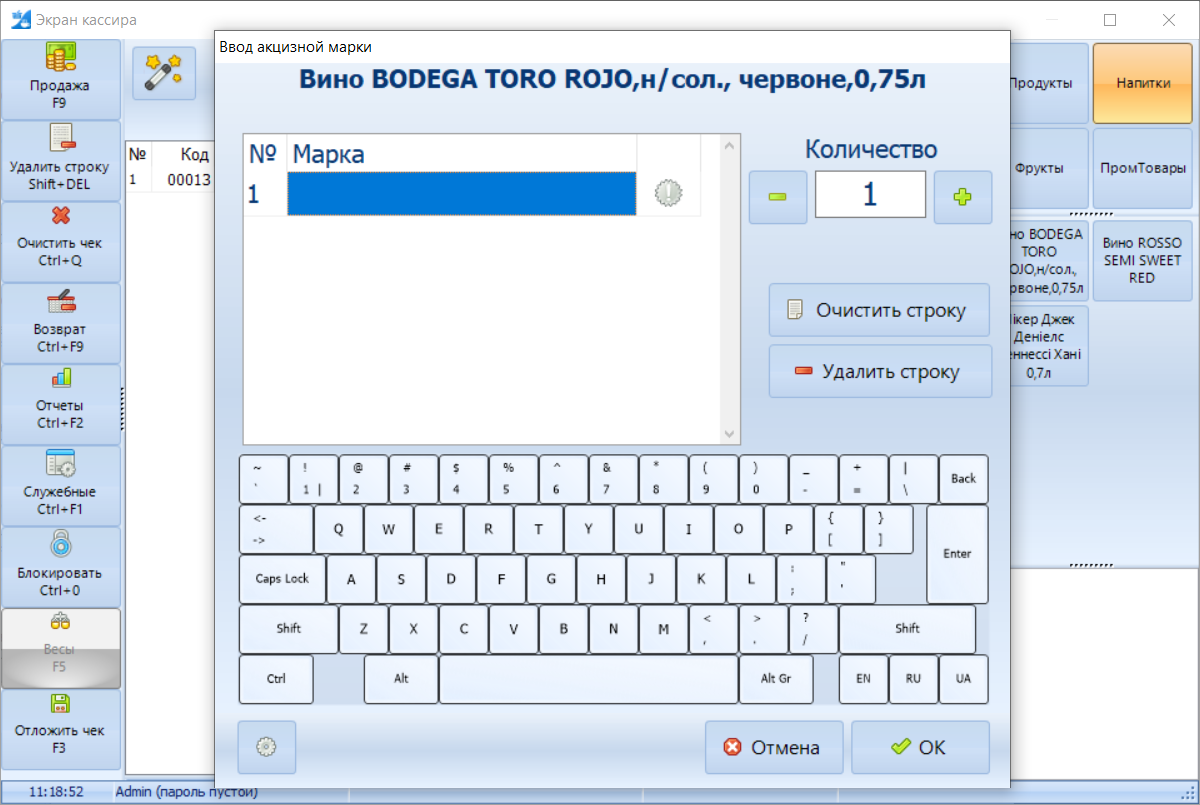Viewport: 1200px width, 805px height.
Task: Open the Фрукты category tab
Action: [x=1048, y=168]
